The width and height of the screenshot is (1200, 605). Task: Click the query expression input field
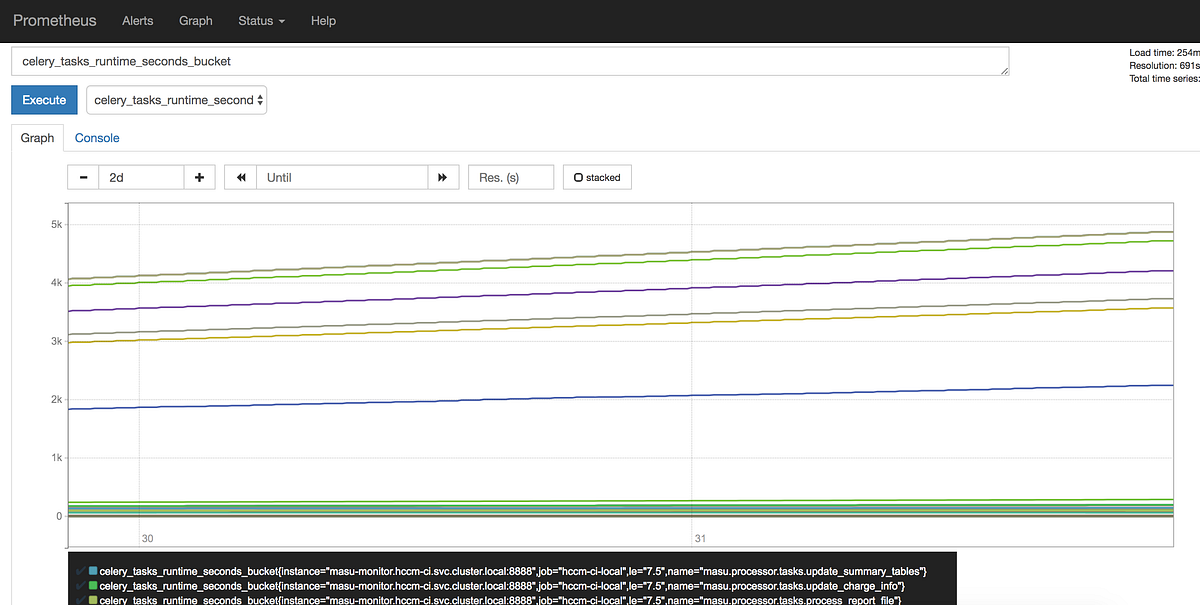(x=500, y=61)
